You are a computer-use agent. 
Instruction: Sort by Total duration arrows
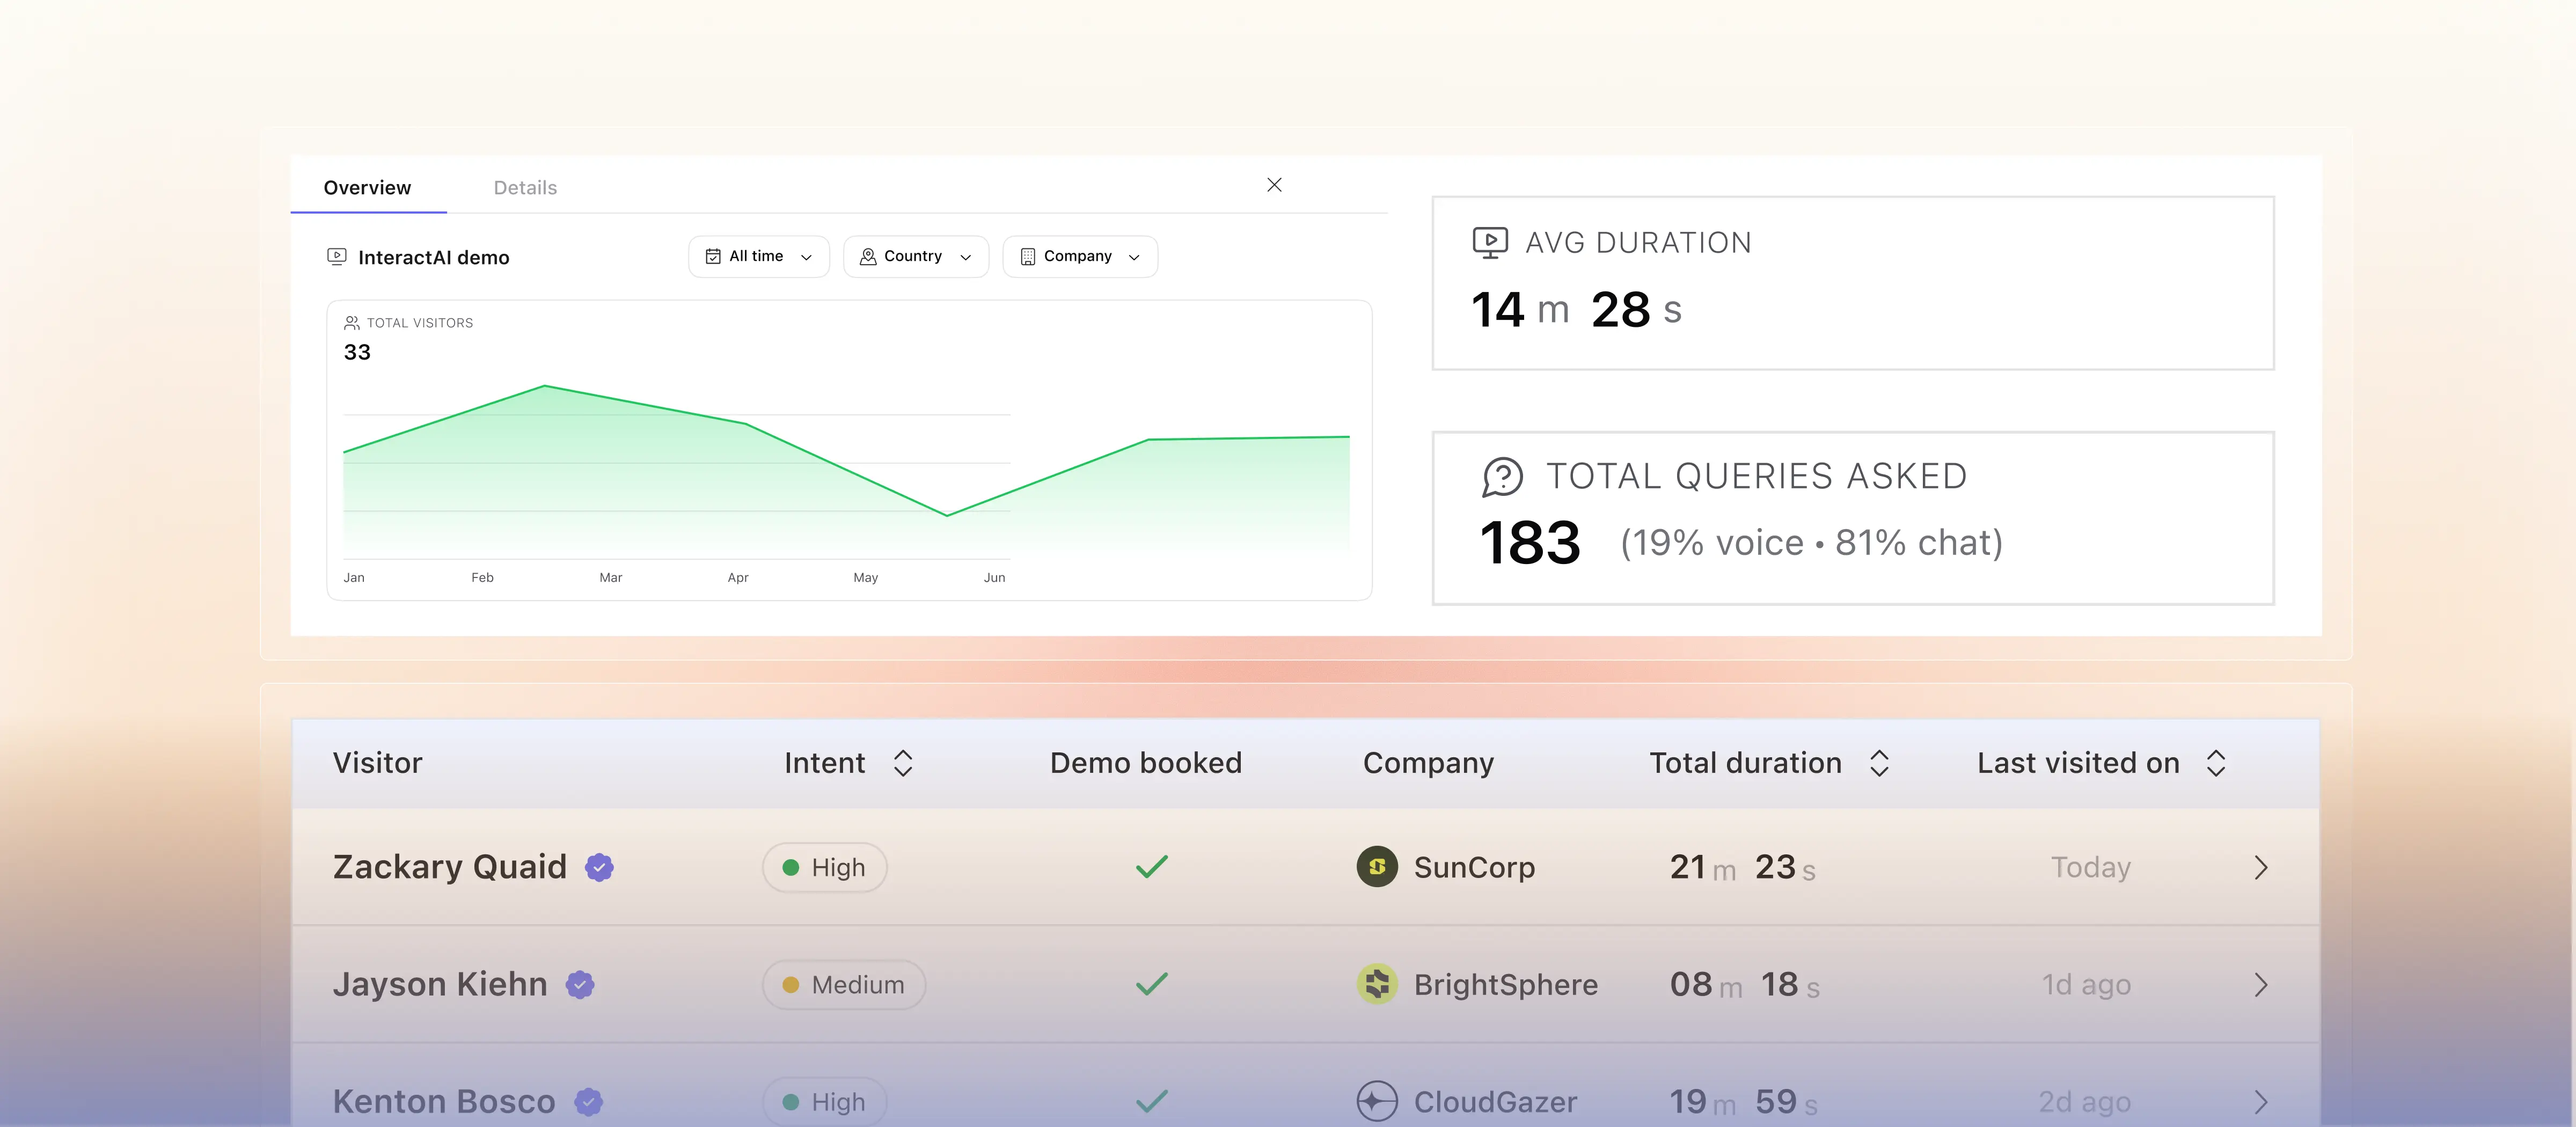pyautogui.click(x=1879, y=763)
